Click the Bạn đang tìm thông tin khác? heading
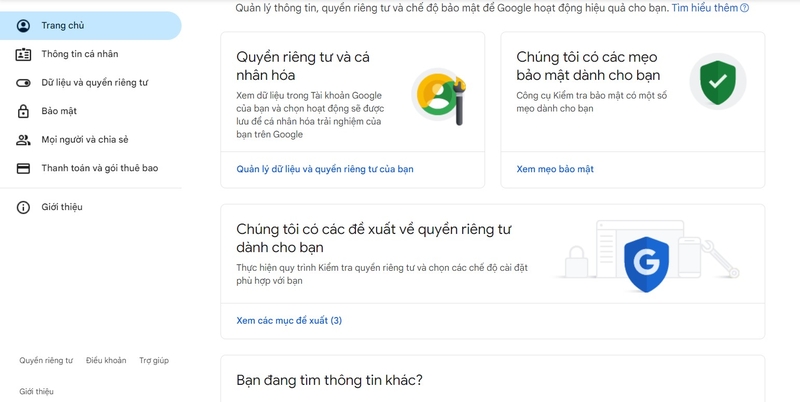This screenshot has width=800, height=402. point(329,381)
